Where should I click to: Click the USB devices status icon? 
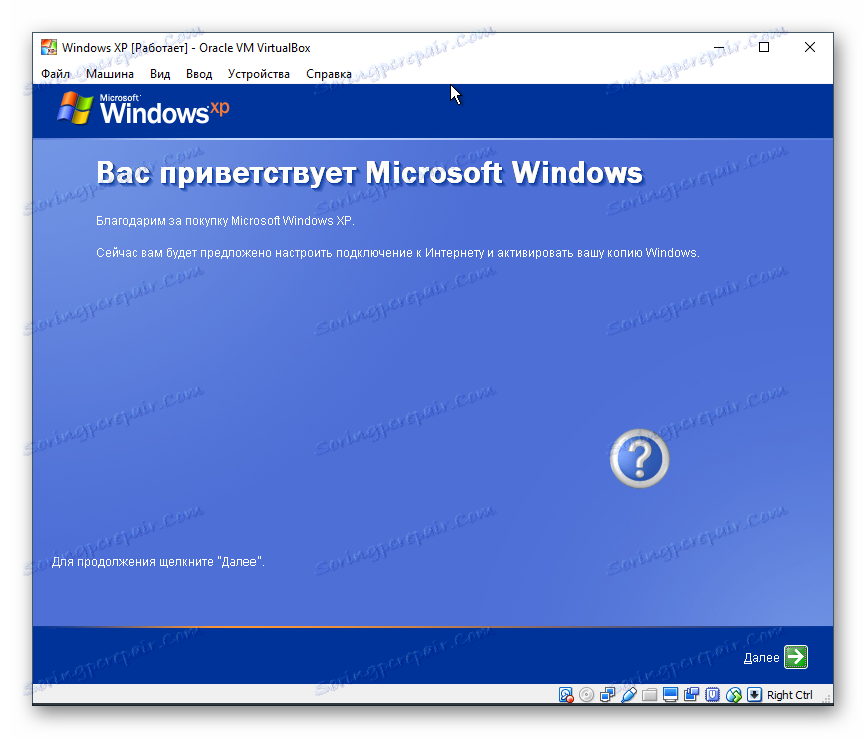point(629,695)
